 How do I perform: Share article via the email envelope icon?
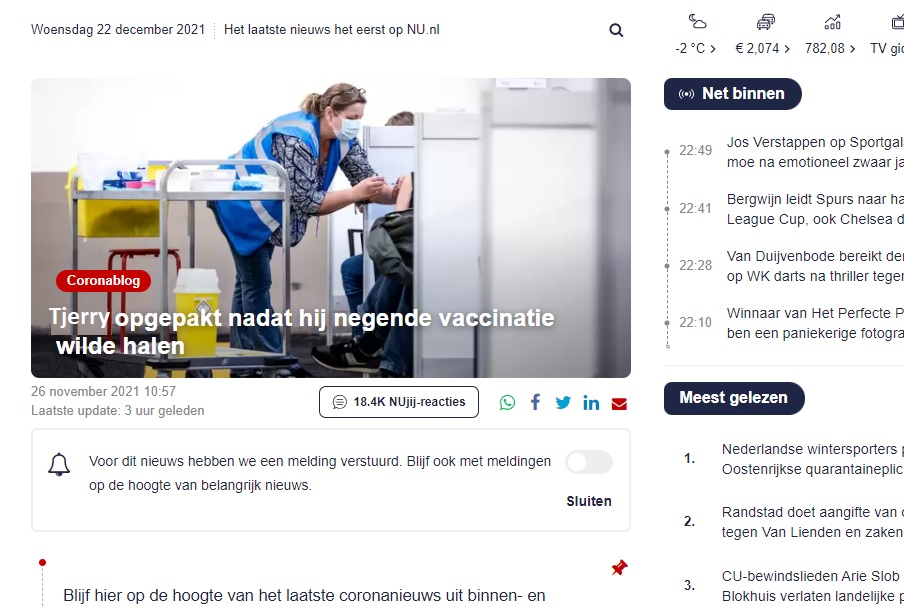[619, 403]
